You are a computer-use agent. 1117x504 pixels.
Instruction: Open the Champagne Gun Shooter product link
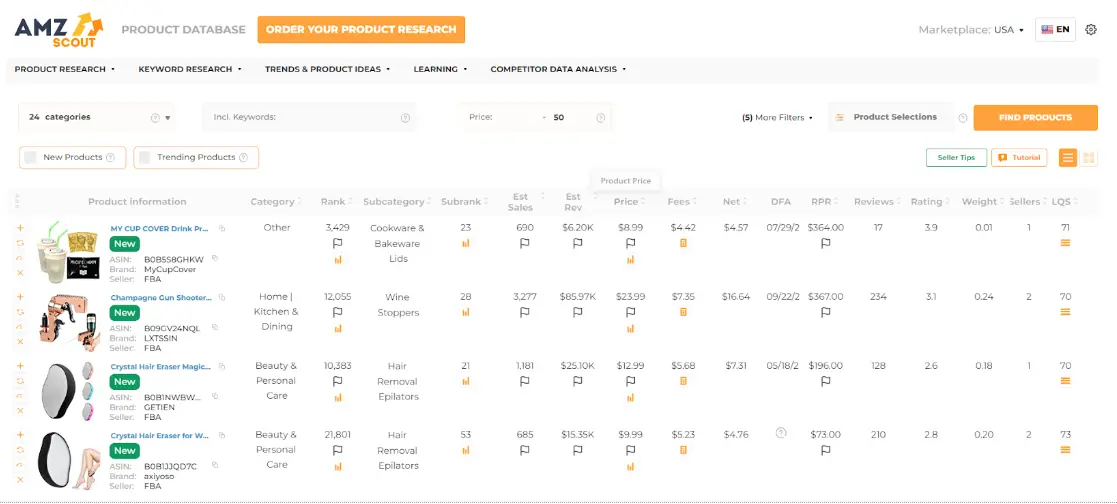162,297
